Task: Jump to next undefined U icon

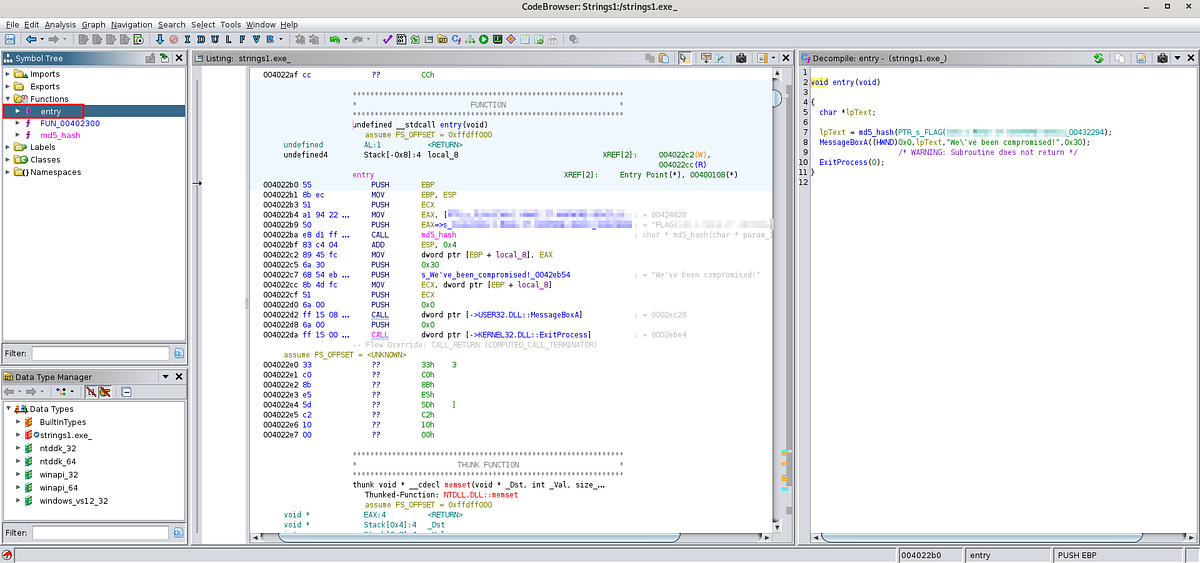Action: click(x=215, y=39)
